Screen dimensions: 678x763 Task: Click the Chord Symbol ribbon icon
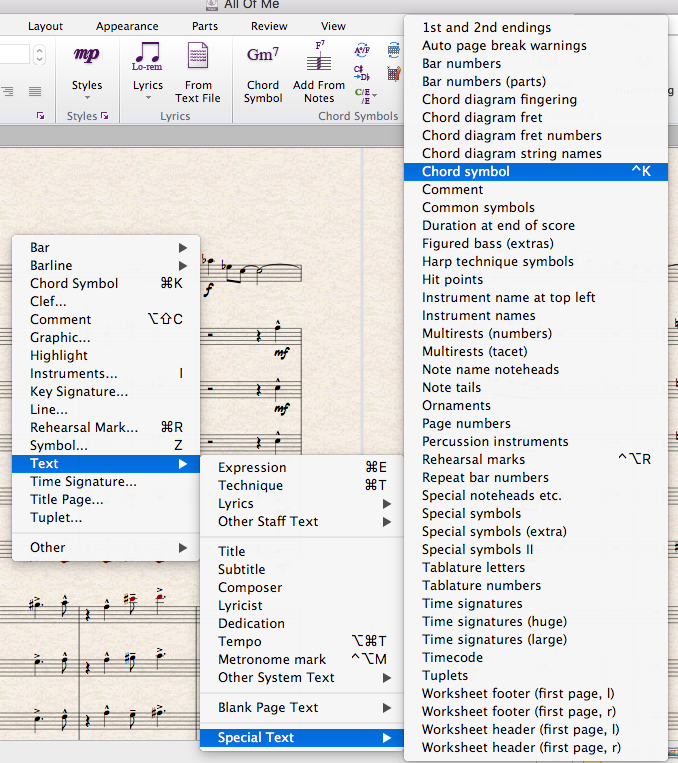click(263, 72)
